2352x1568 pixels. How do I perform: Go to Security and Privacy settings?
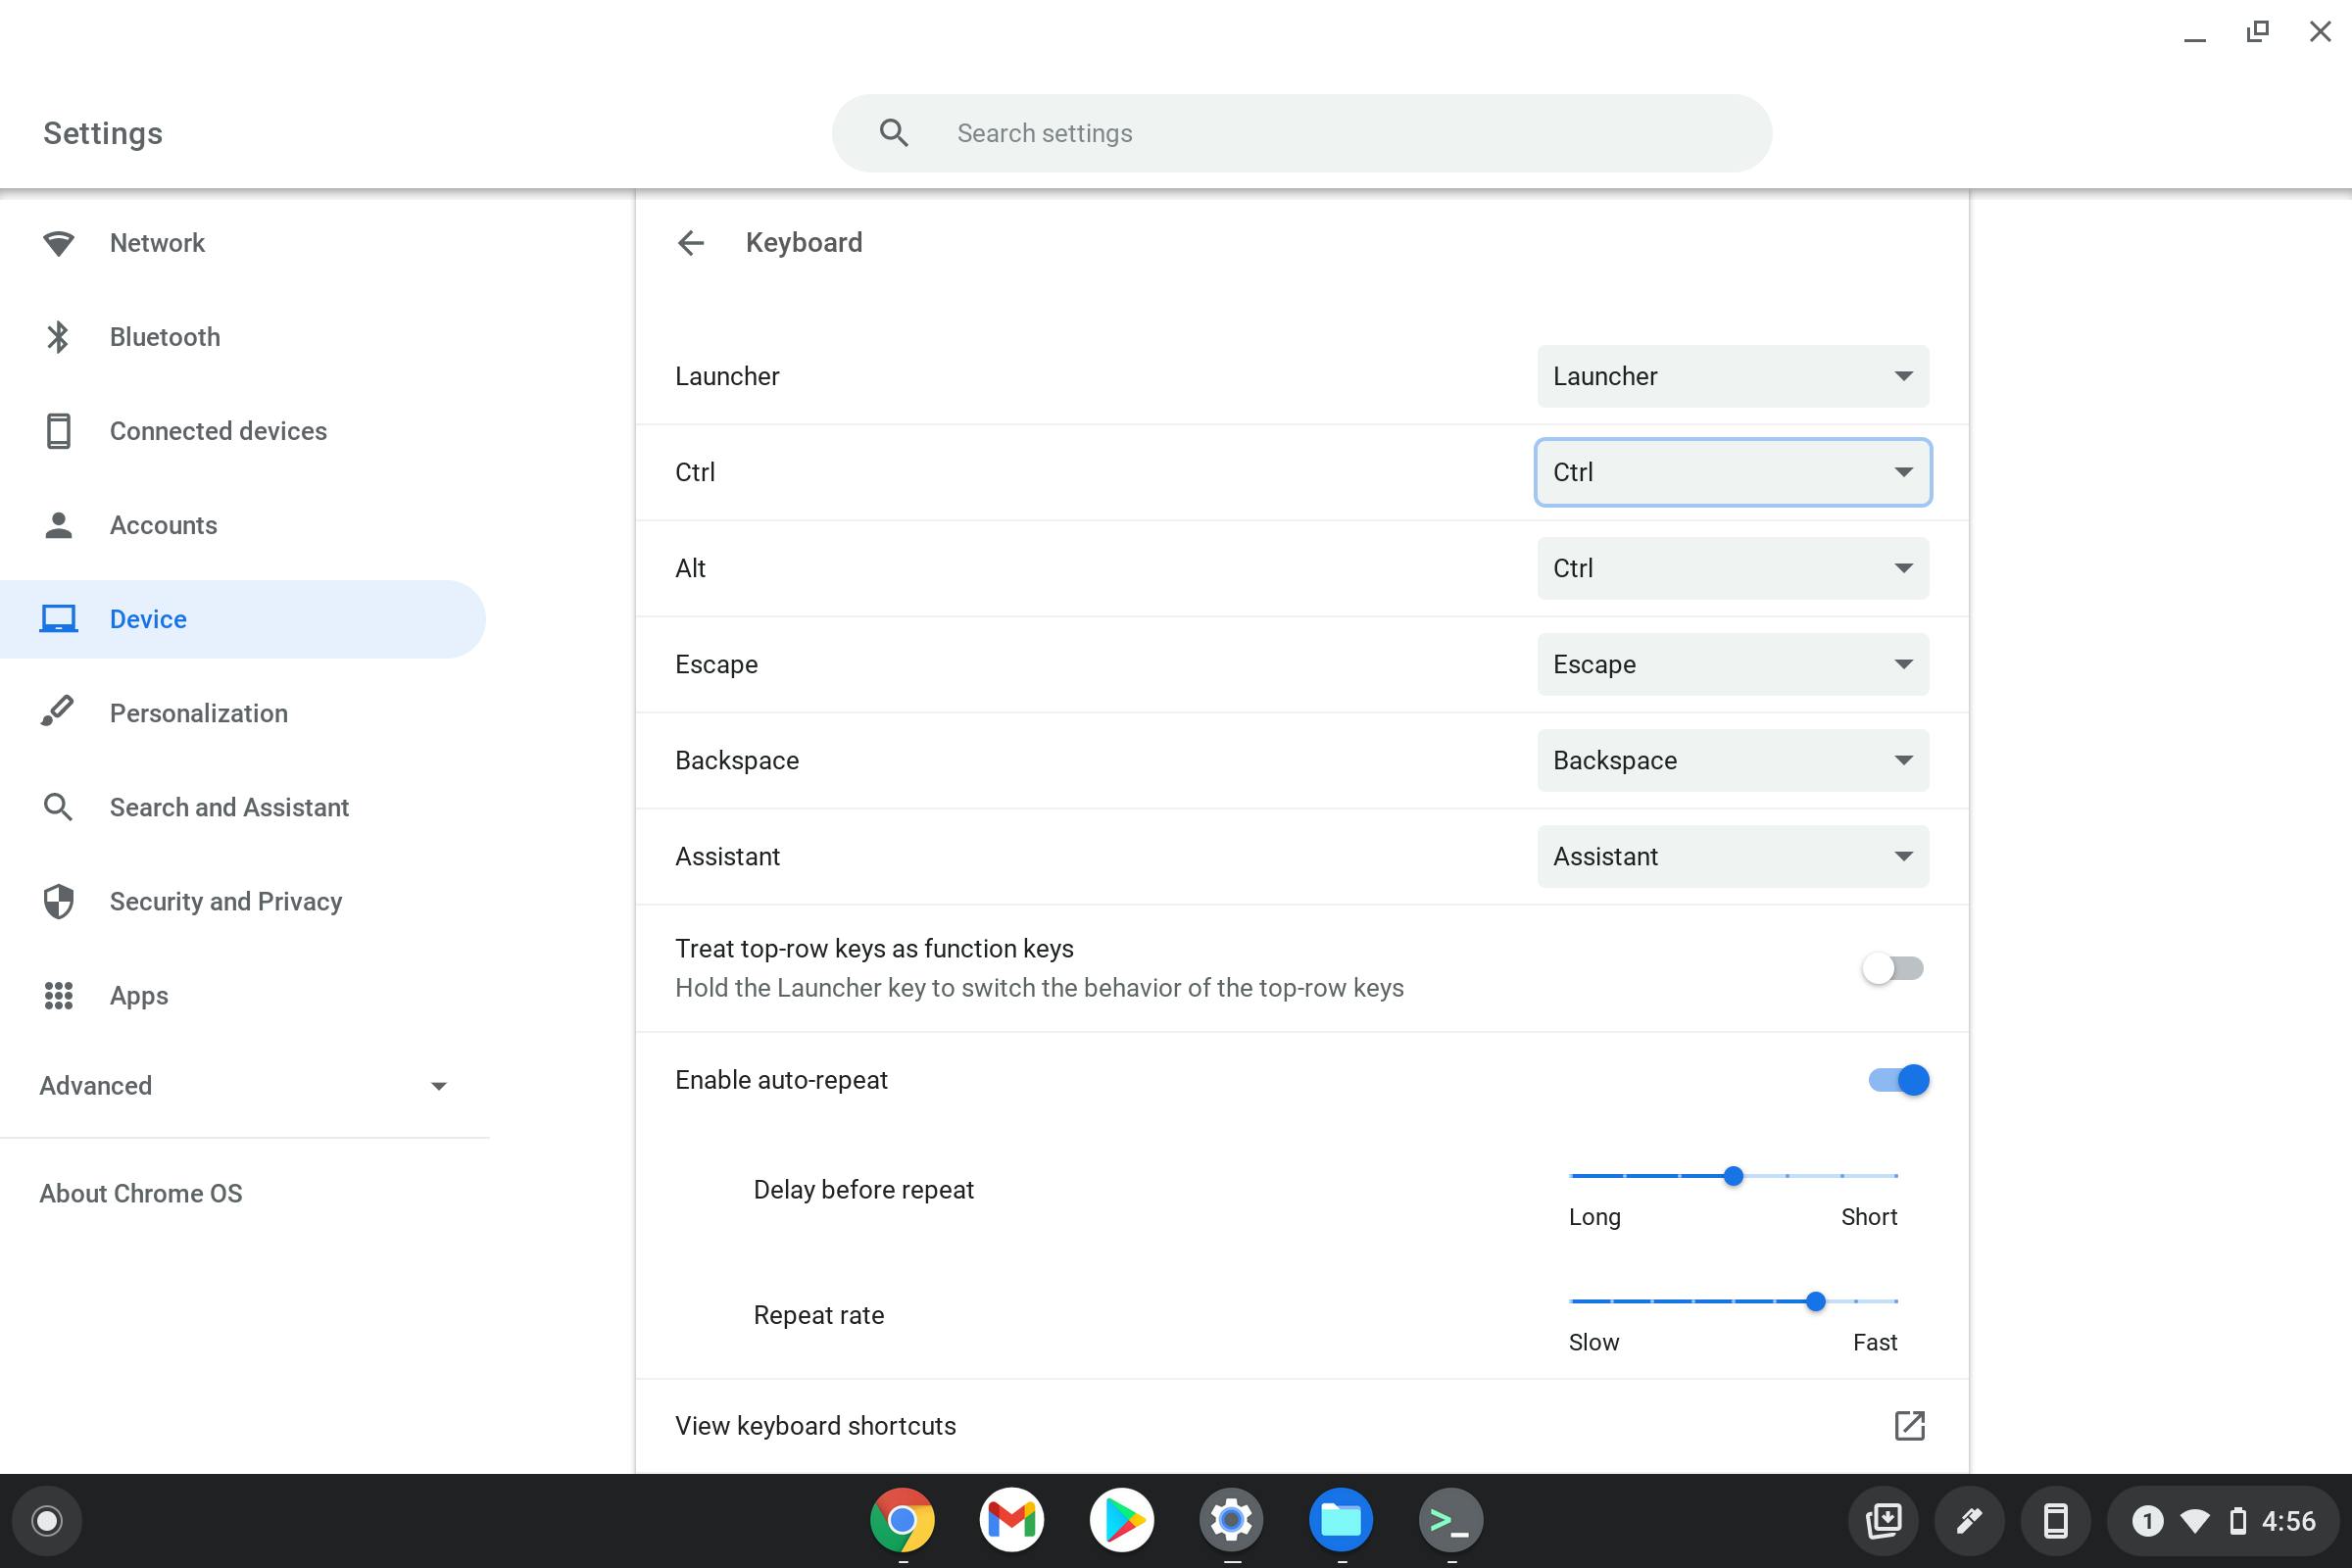(225, 901)
